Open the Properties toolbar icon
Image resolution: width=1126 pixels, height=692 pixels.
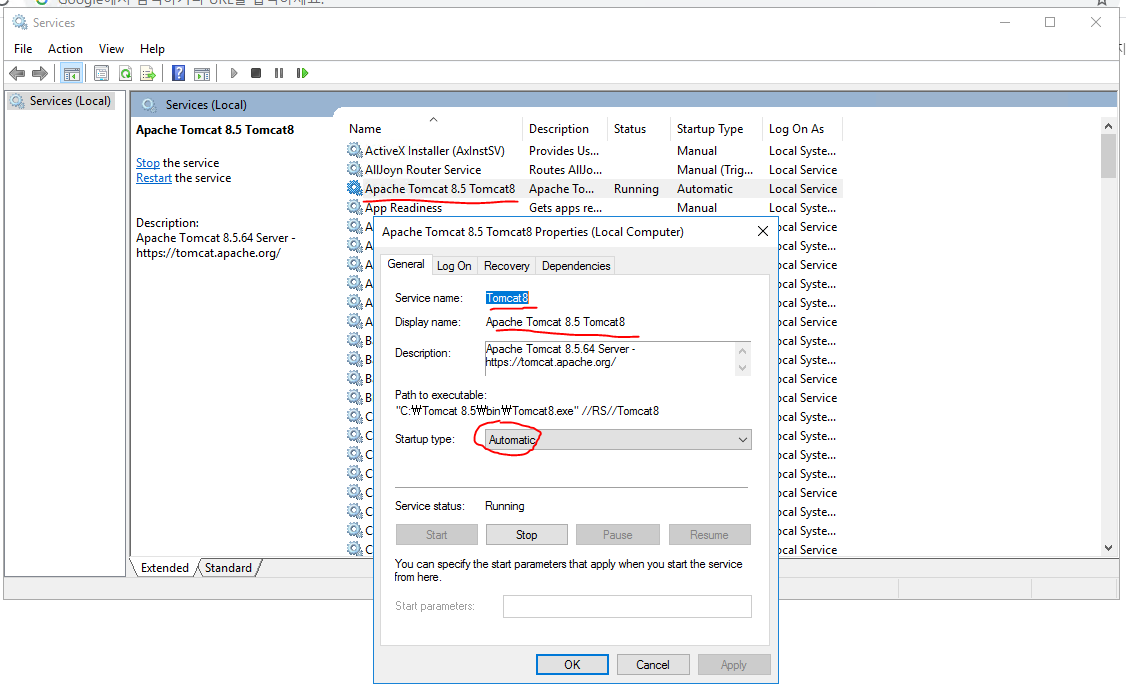point(101,73)
